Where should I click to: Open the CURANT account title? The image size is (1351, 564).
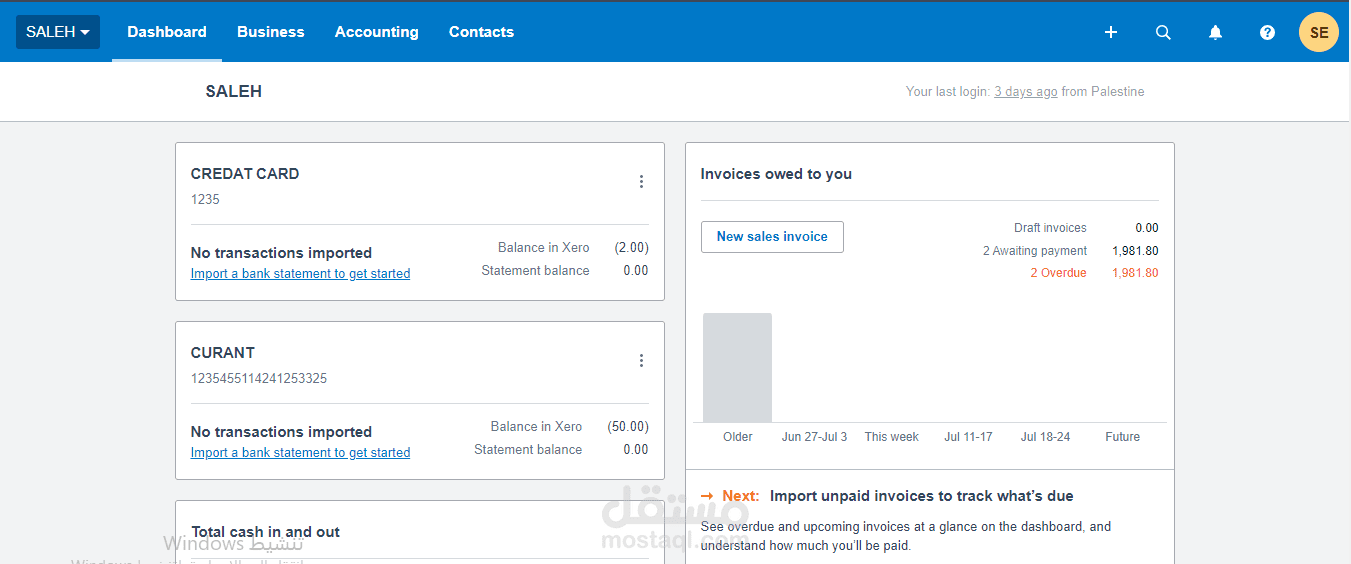223,353
